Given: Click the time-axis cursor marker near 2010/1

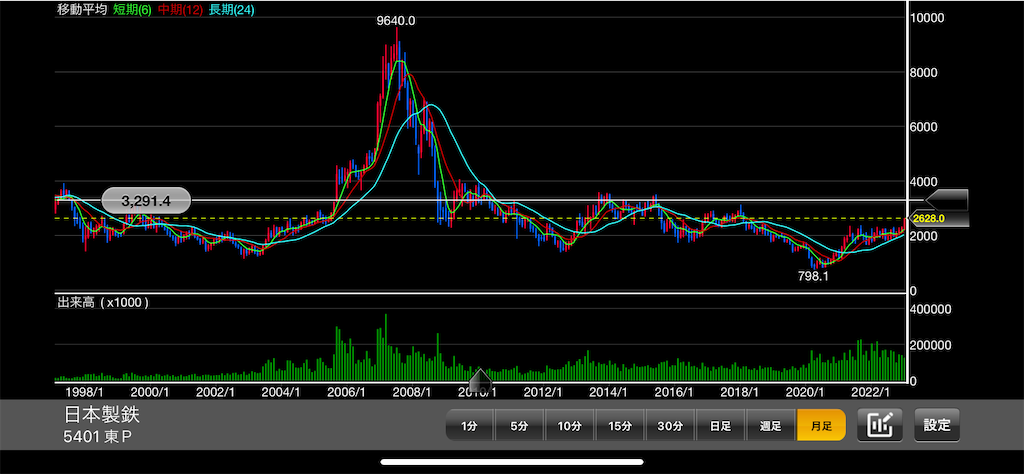Looking at the screenshot, I should click(x=481, y=379).
